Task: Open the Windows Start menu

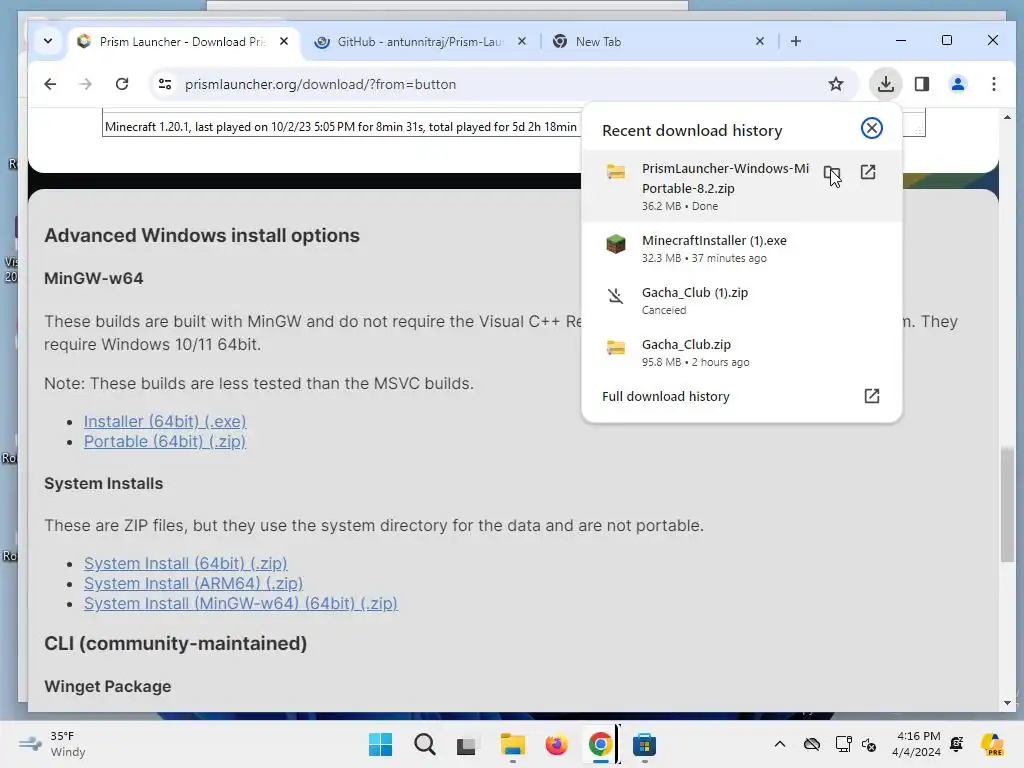Action: point(380,744)
